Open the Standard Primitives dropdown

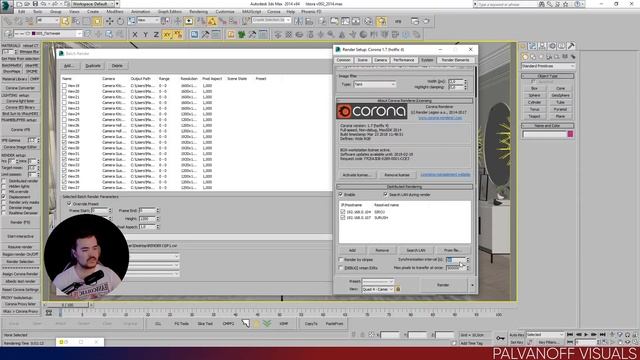point(548,66)
